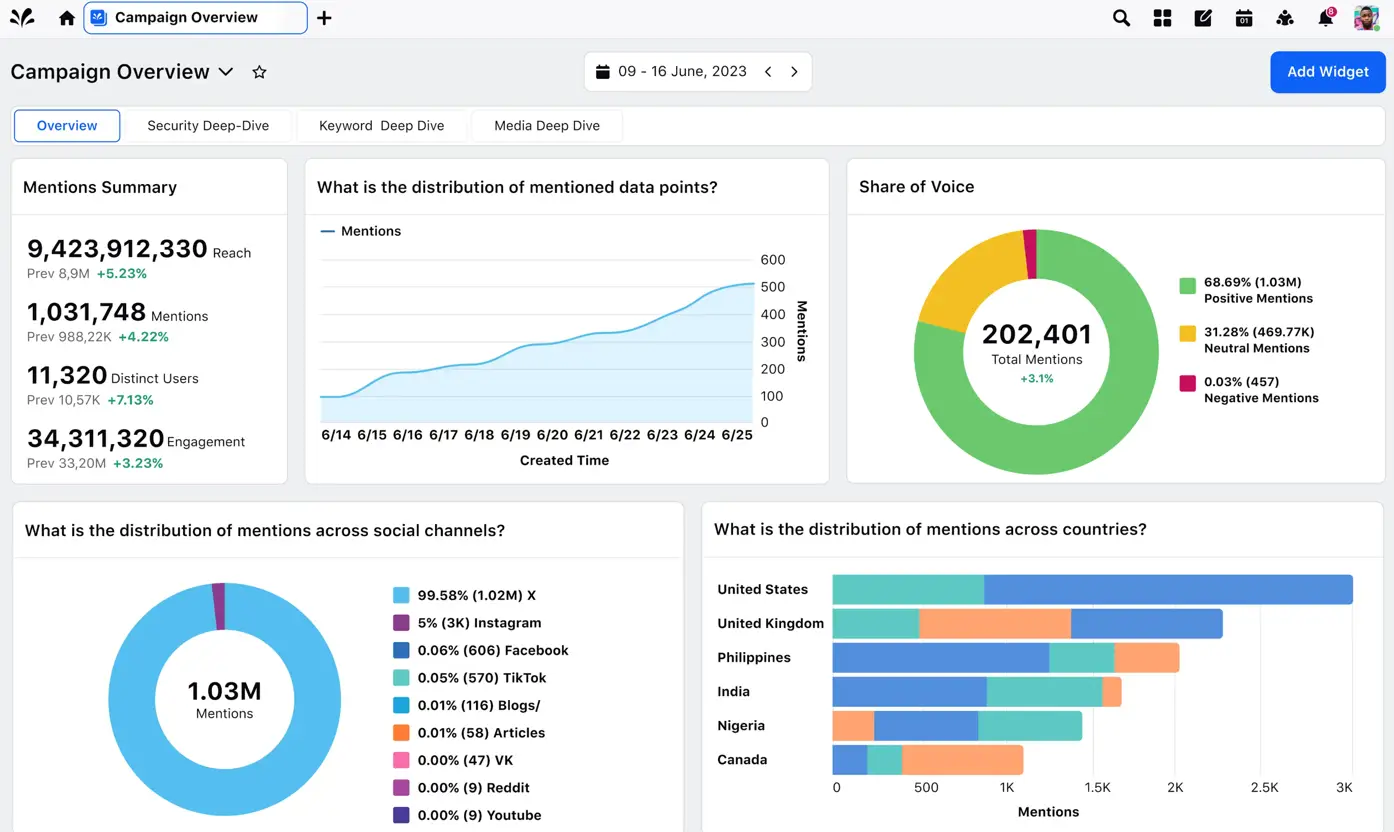The height and width of the screenshot is (832, 1394).
Task: Click the Sprinklr leaf logo
Action: [x=22, y=18]
